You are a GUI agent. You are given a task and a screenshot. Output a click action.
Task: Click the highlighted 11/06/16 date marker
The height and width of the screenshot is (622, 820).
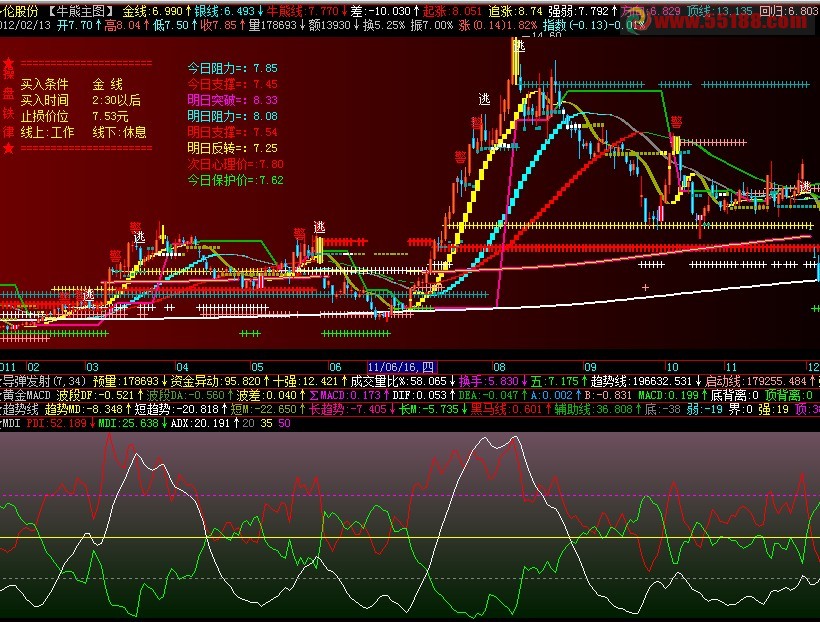coord(402,367)
